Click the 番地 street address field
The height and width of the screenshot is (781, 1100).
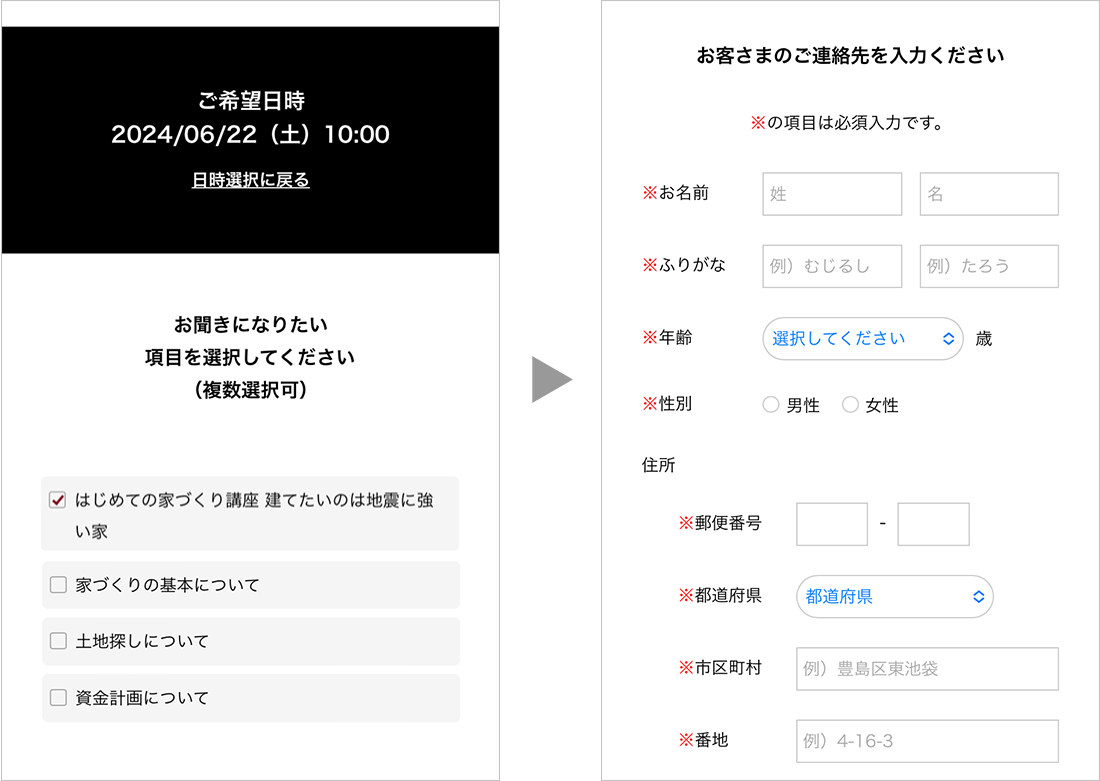(x=926, y=741)
